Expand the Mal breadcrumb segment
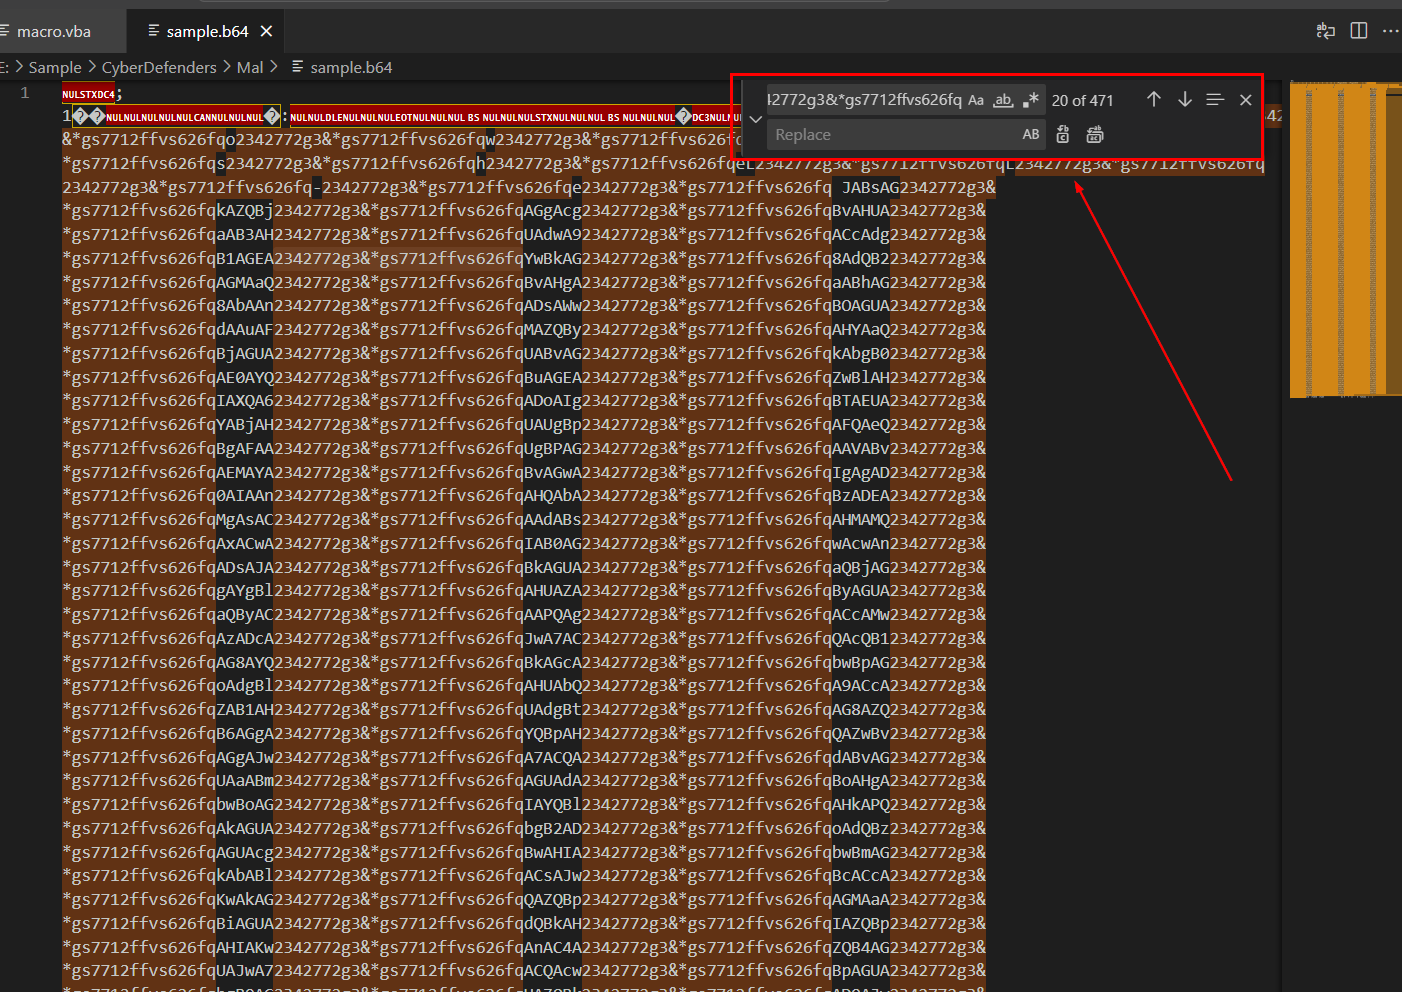 (250, 67)
